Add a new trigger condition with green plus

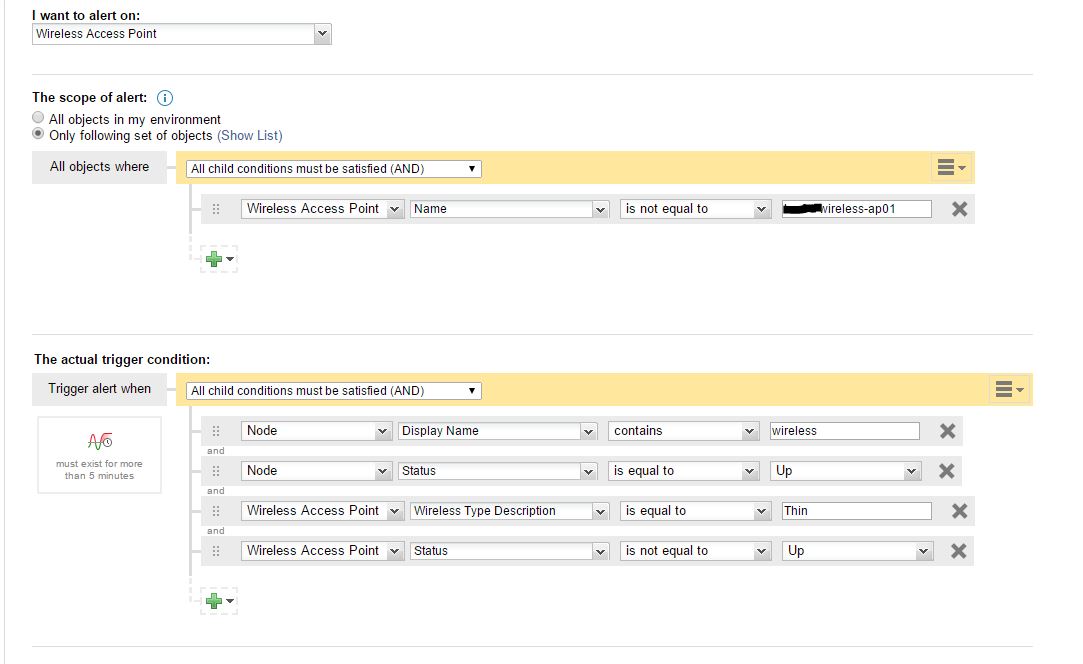219,600
